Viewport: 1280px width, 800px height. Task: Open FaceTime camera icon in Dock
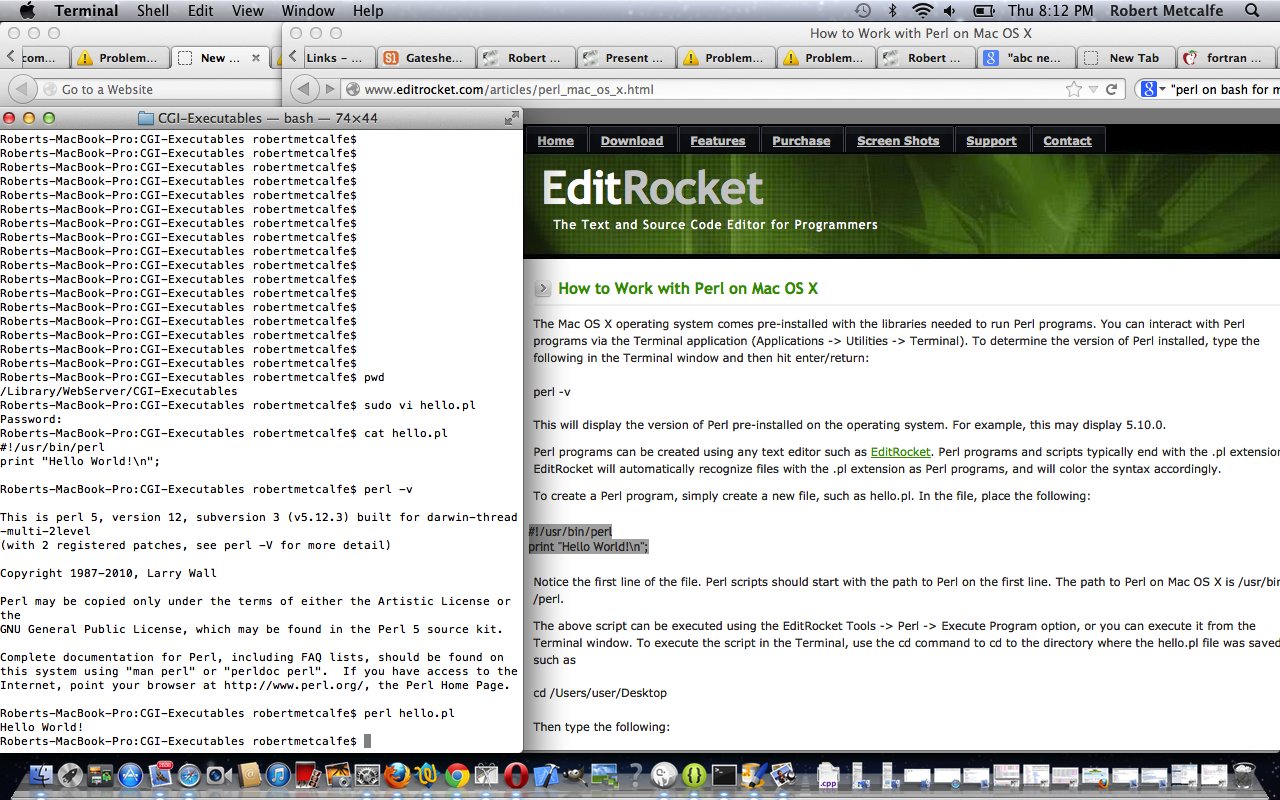(219, 776)
